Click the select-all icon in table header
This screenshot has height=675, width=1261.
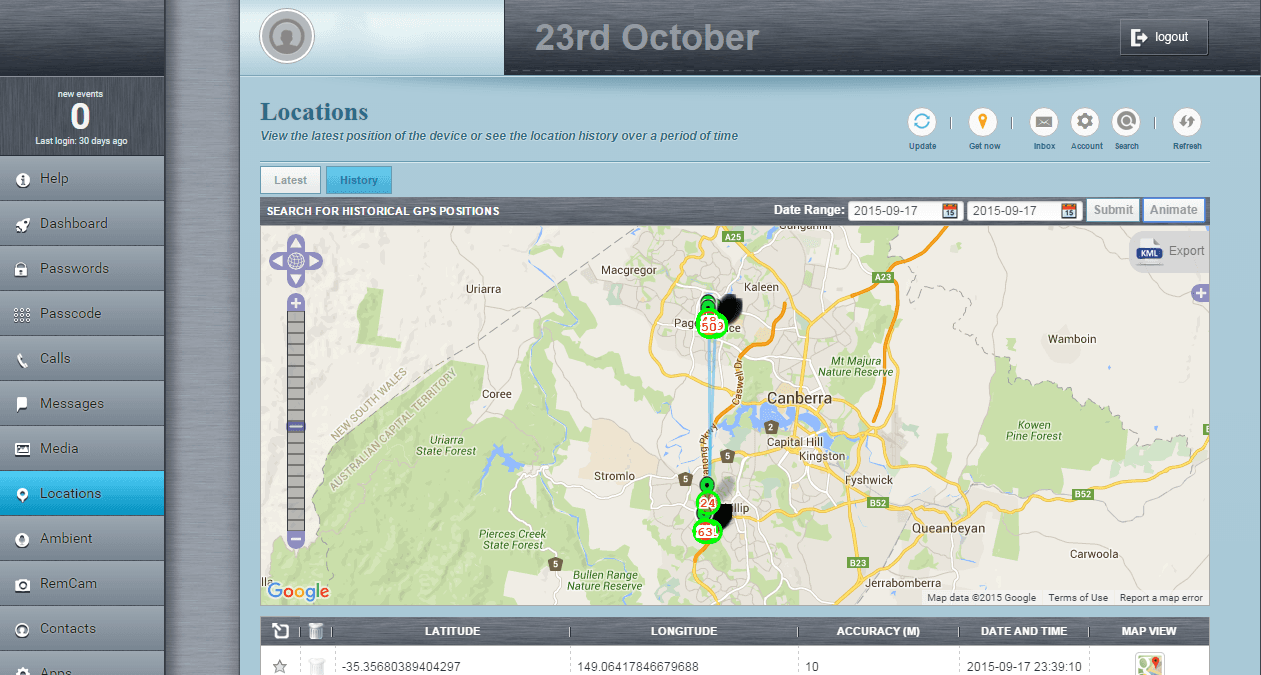[280, 631]
